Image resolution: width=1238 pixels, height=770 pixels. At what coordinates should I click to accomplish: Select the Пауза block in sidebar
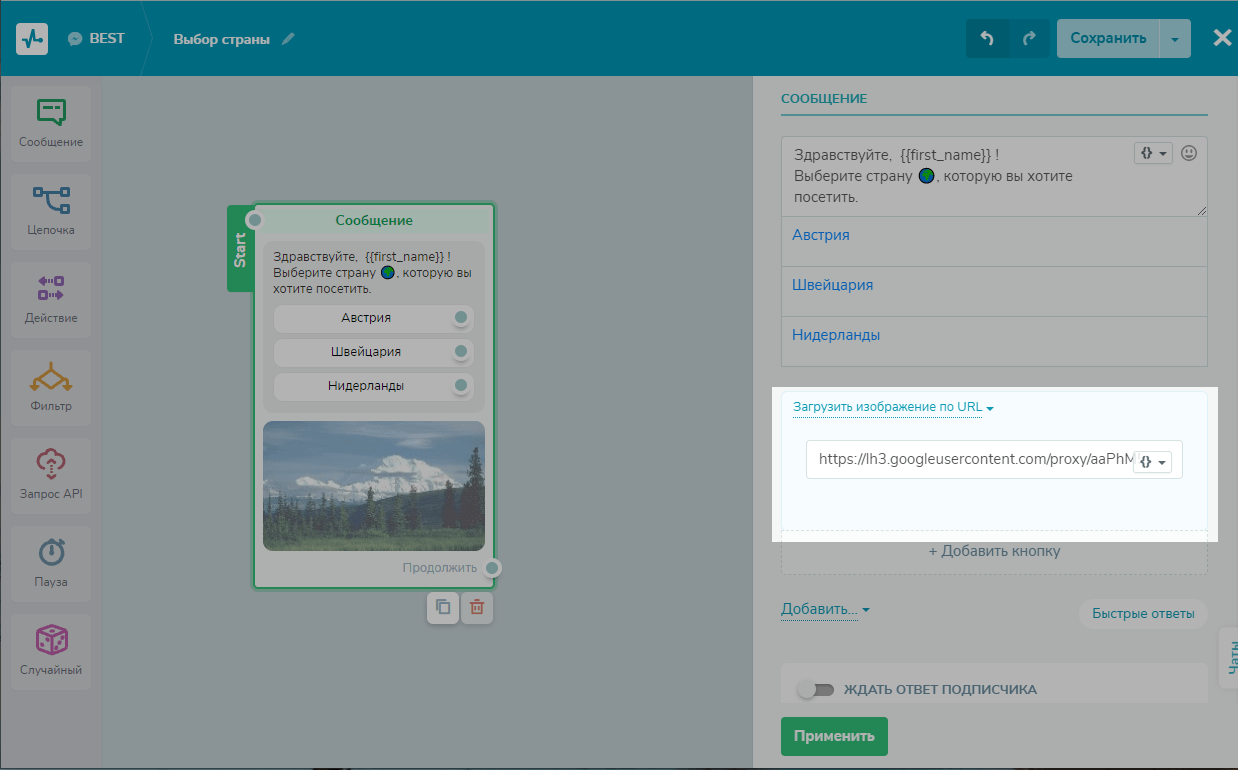(x=51, y=563)
